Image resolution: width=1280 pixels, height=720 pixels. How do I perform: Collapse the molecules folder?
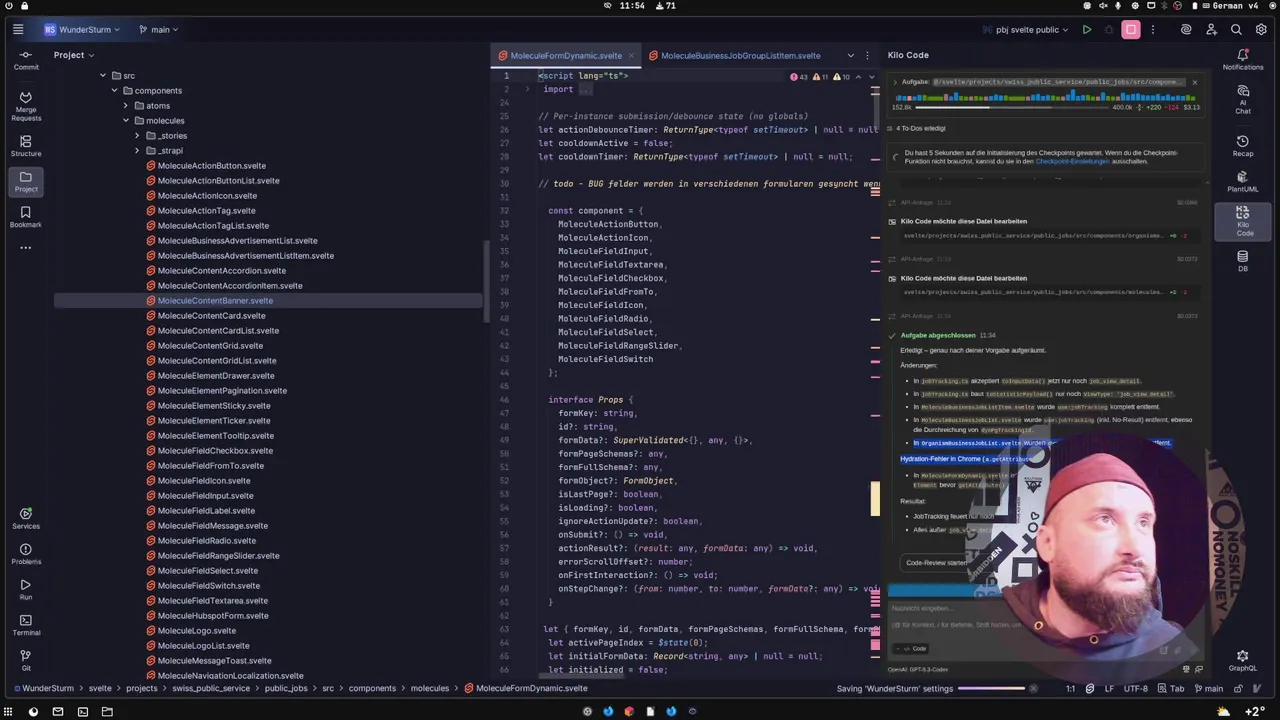click(126, 121)
